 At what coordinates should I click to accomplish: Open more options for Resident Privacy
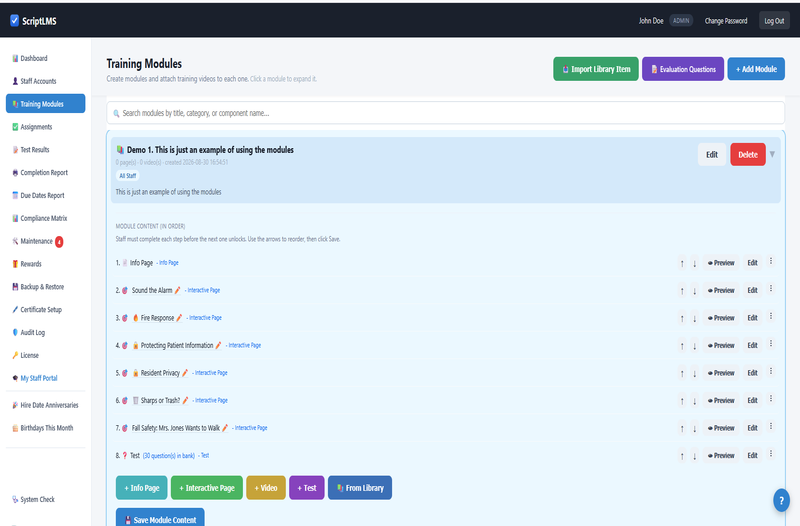tap(771, 371)
